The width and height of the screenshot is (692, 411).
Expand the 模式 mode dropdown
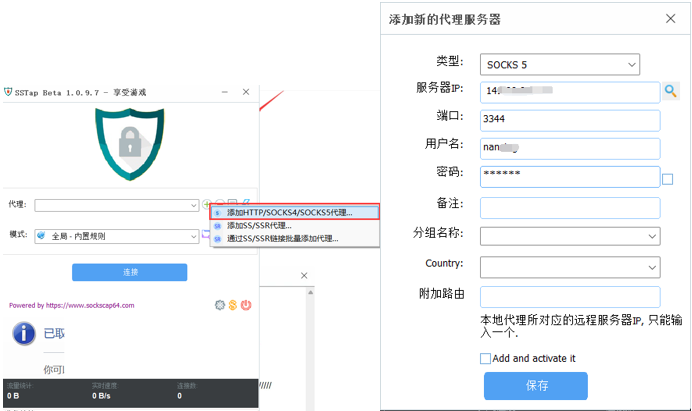(x=116, y=236)
